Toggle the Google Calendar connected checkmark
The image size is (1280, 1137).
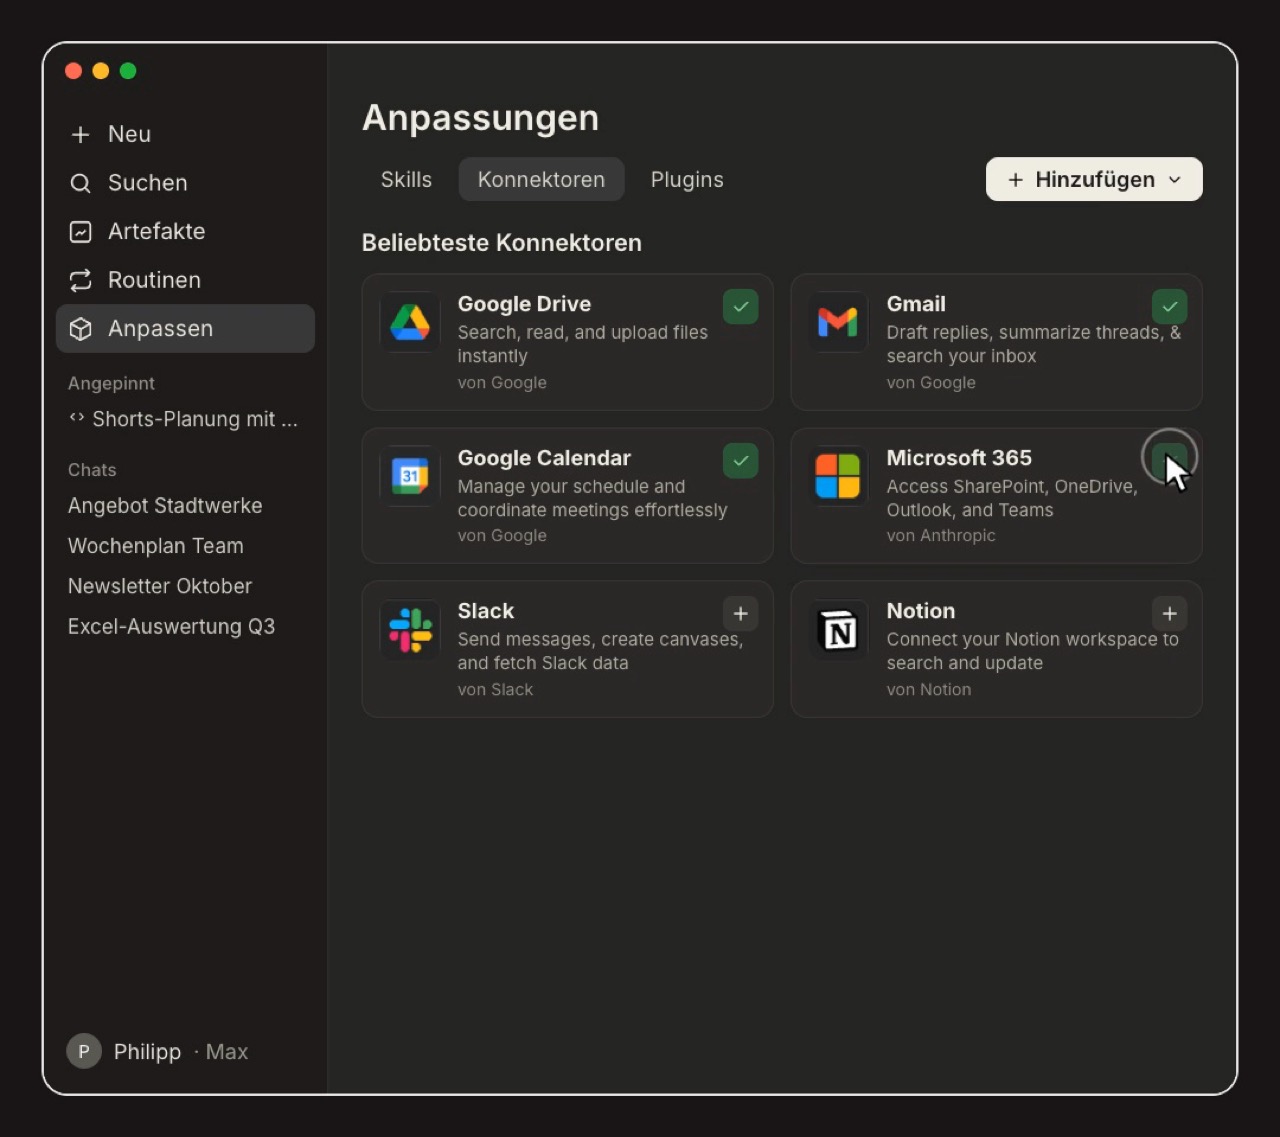740,461
